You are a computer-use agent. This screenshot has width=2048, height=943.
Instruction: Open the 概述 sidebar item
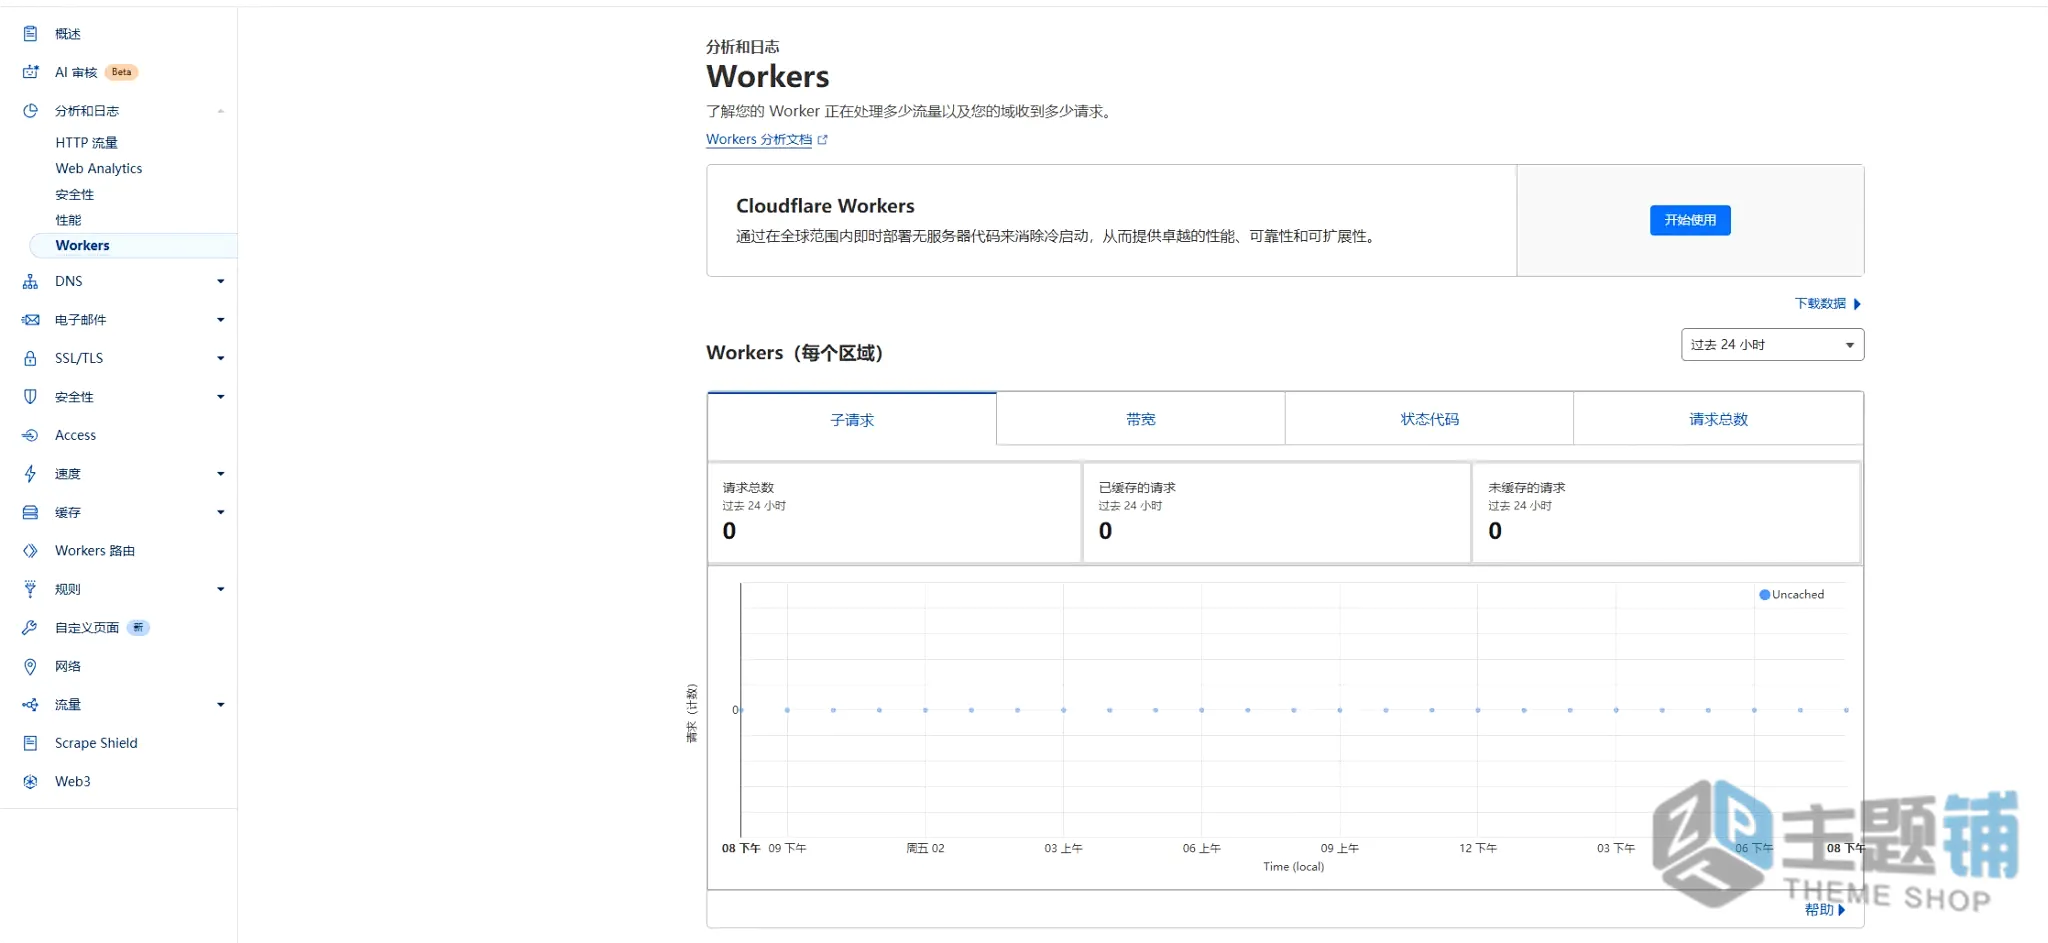(68, 34)
